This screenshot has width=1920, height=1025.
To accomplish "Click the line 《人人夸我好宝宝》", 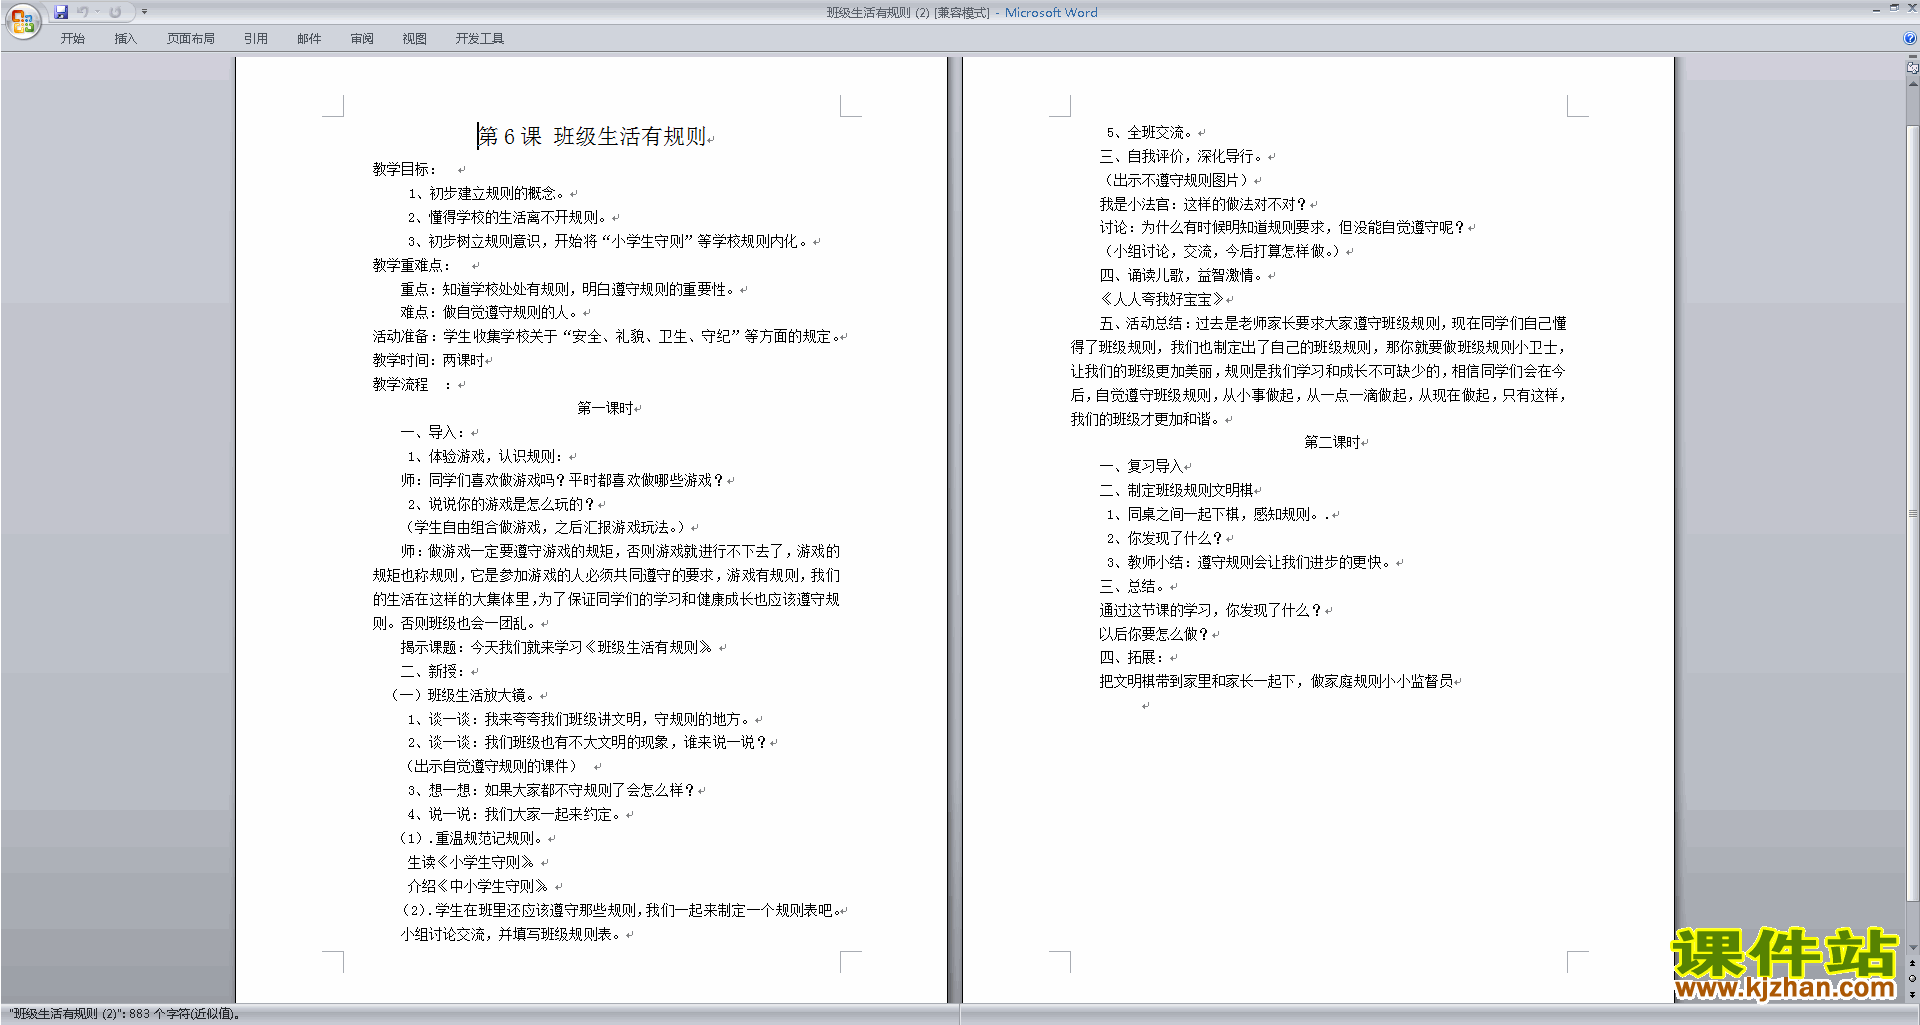I will tap(1161, 299).
